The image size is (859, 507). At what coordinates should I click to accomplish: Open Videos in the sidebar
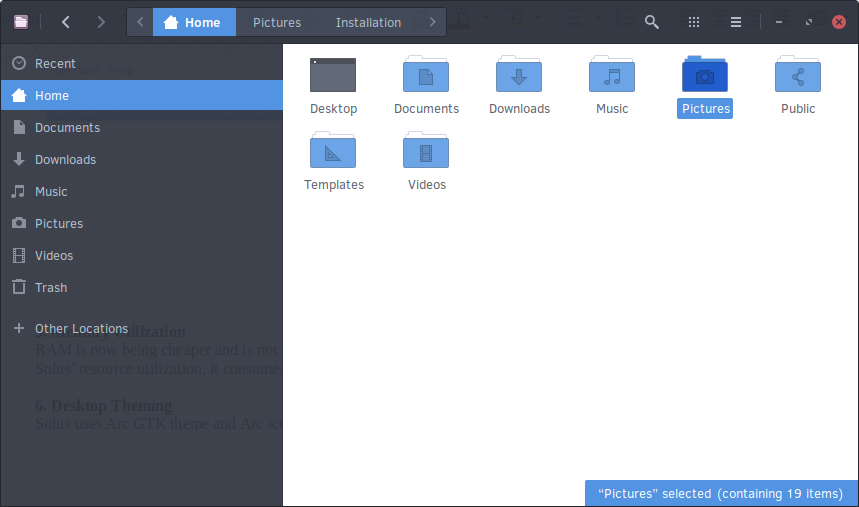coord(141,255)
